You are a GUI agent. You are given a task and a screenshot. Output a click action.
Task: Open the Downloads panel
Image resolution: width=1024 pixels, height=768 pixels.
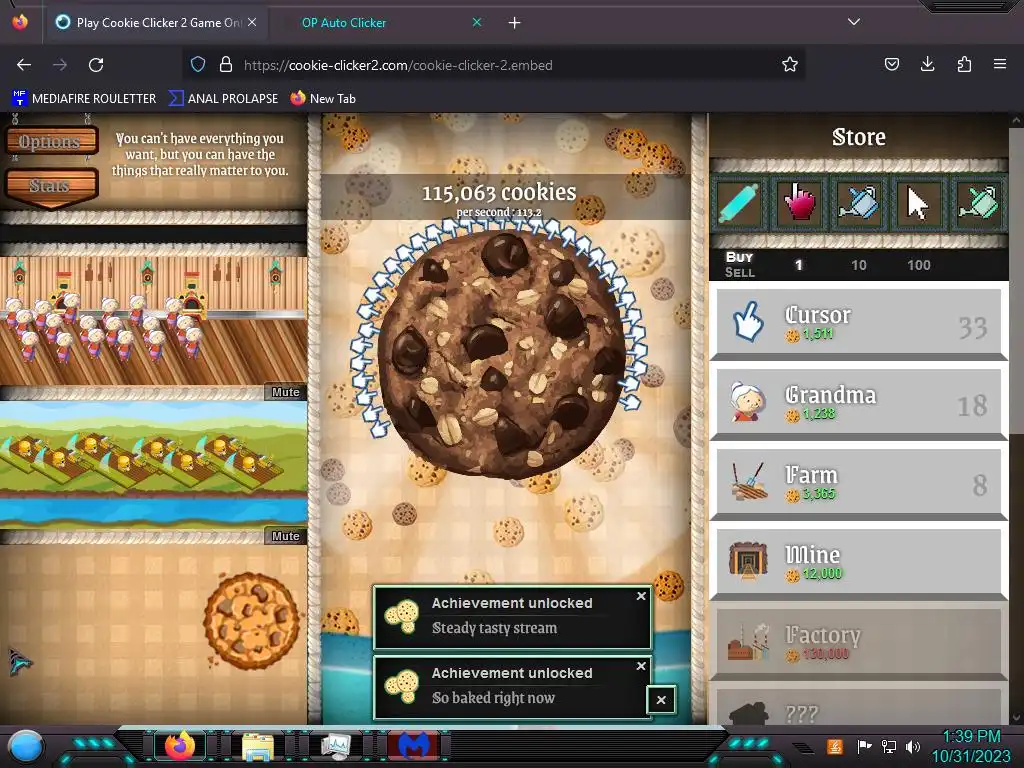click(927, 64)
